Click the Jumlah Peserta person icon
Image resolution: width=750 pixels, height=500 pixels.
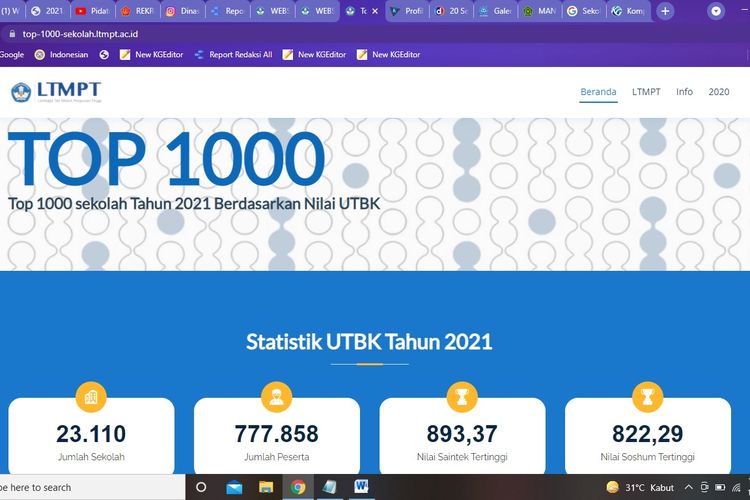(276, 397)
